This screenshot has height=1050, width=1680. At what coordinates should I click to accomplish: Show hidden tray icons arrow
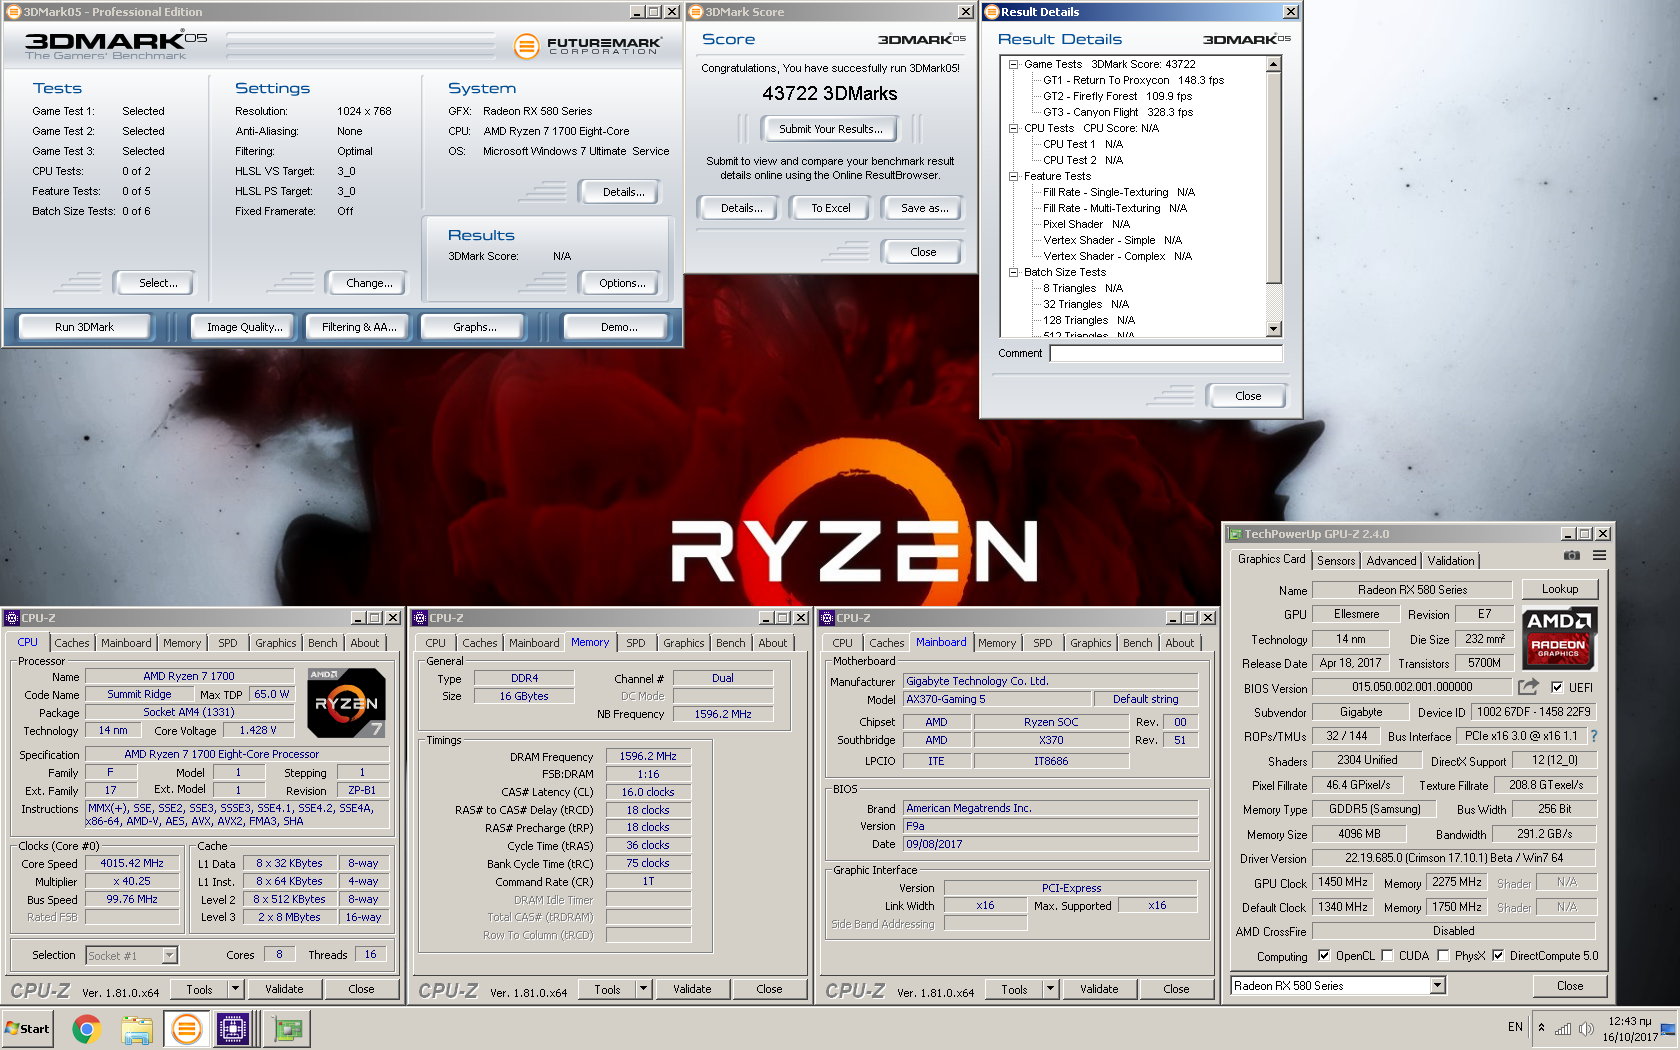[x=1541, y=1028]
